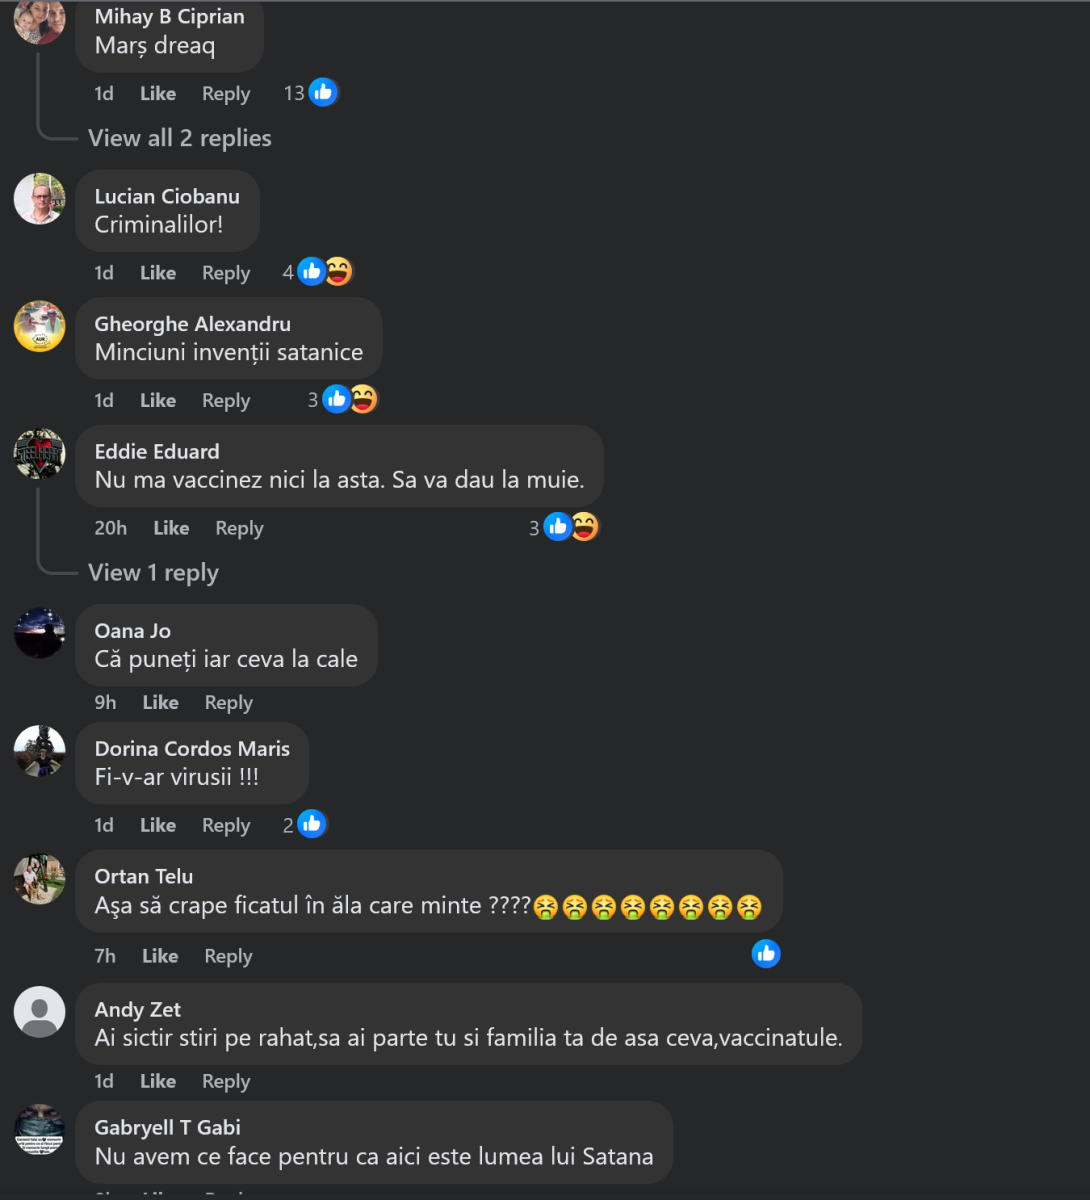
Task: Open Gabryell T Gabi's avatar thumbnail
Action: coord(40,1130)
